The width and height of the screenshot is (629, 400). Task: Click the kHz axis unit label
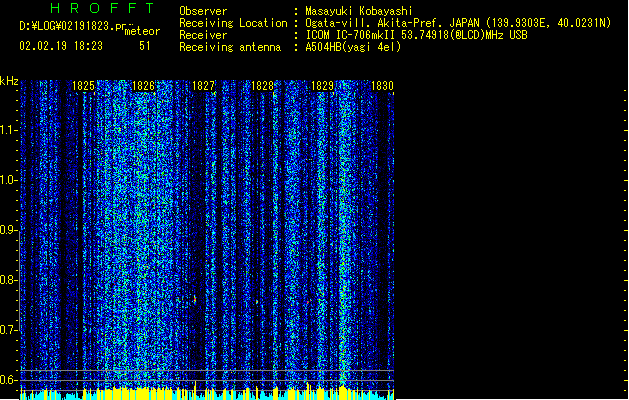coord(9,81)
